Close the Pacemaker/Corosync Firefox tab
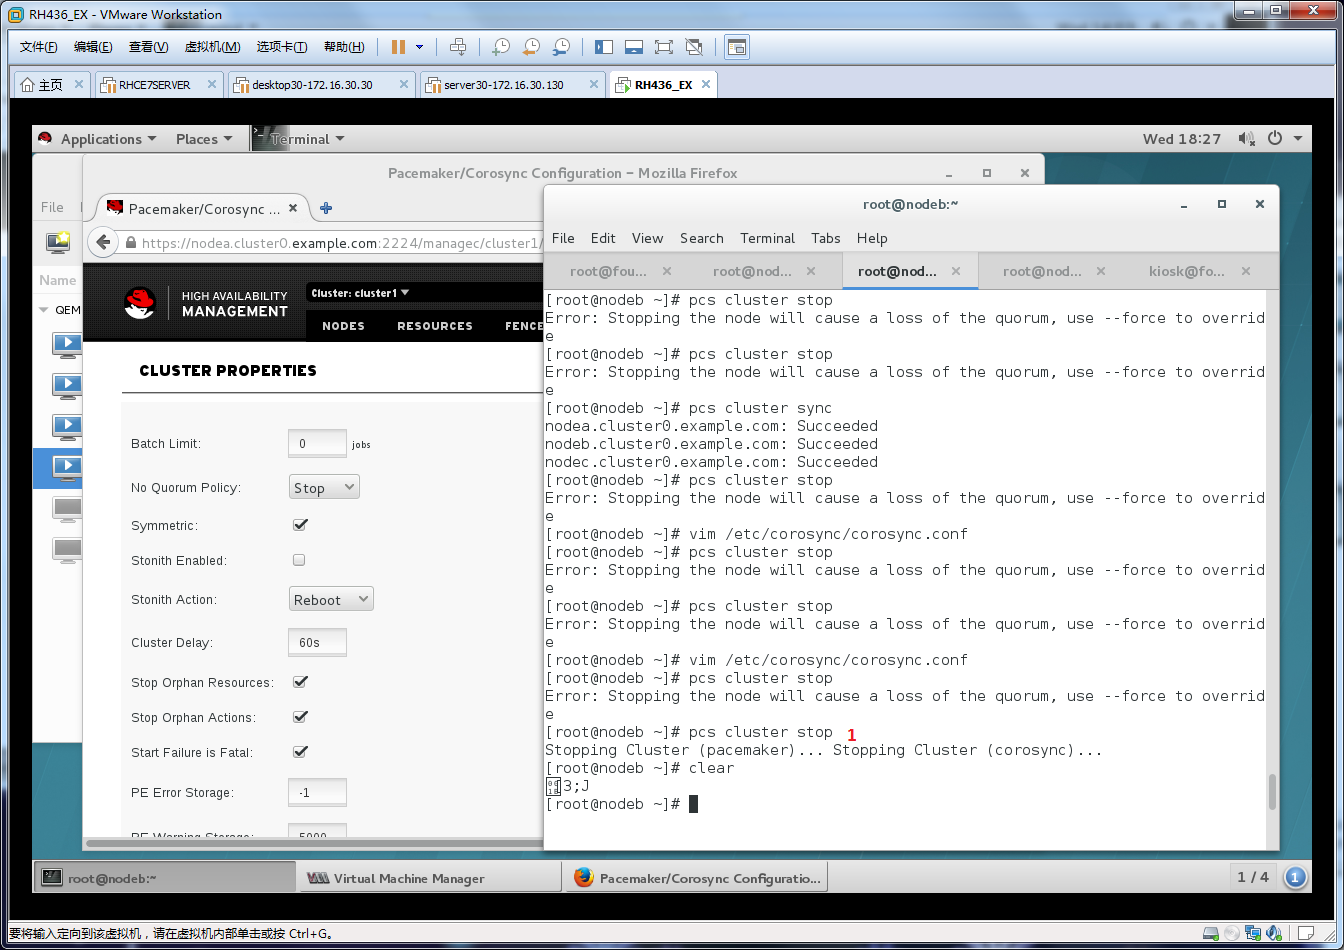The image size is (1344, 950). click(x=293, y=208)
